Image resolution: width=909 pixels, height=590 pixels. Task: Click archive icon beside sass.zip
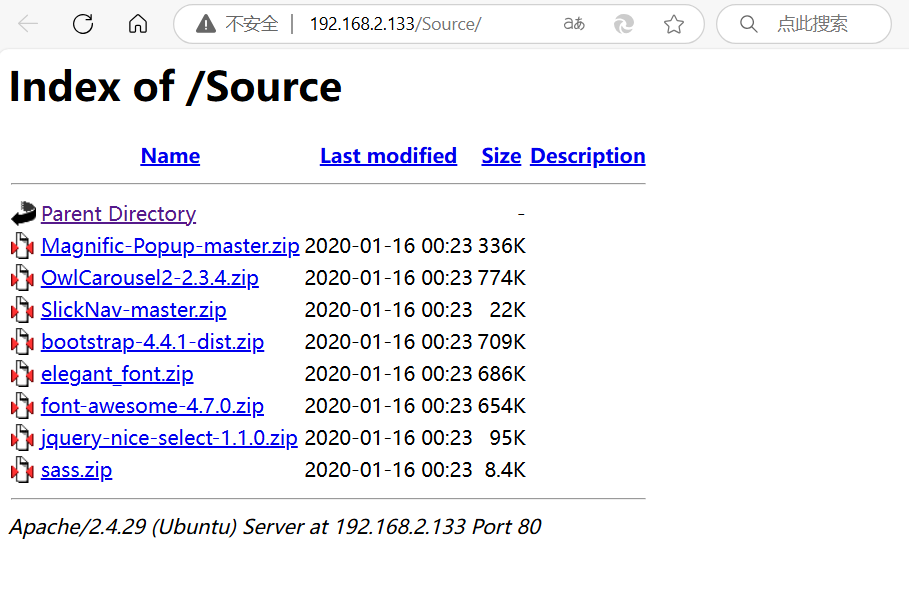pos(23,469)
